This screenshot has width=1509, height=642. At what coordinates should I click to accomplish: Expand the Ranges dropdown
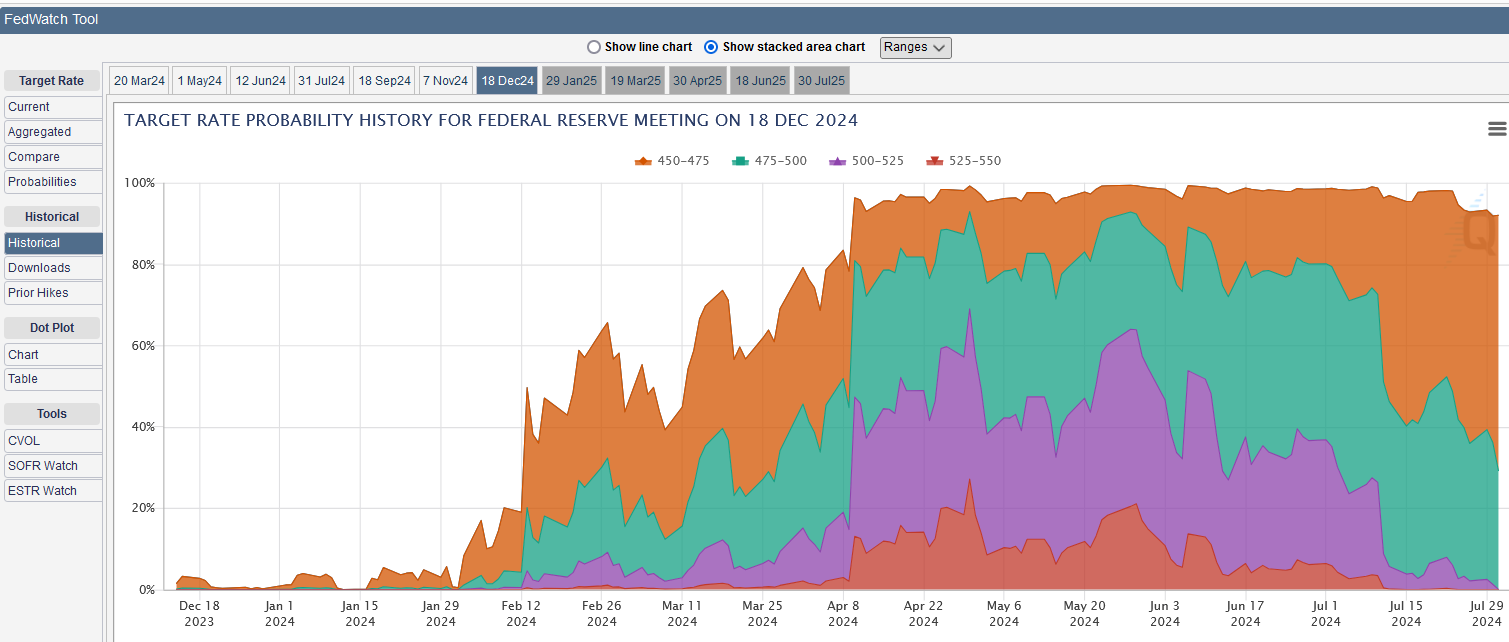pyautogui.click(x=915, y=47)
